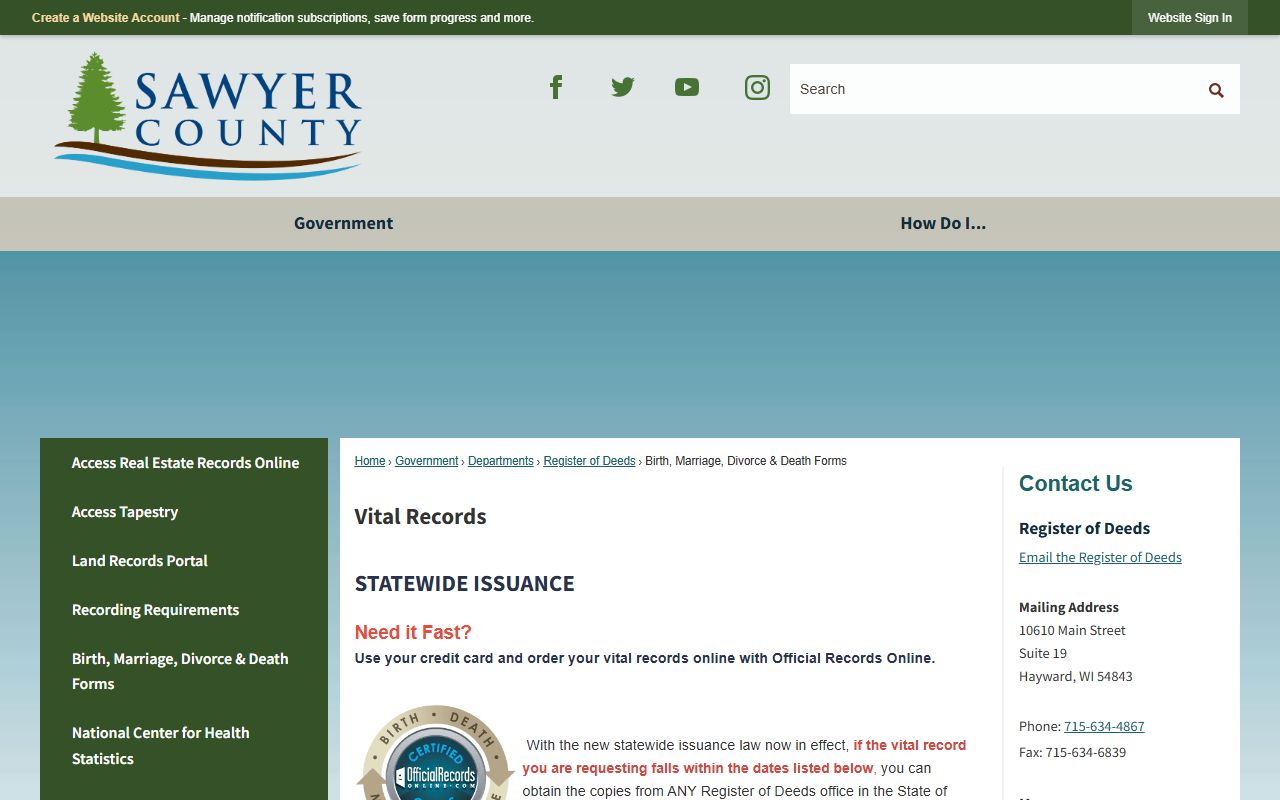Go to Home breadcrumb link
The height and width of the screenshot is (800, 1280).
(370, 461)
